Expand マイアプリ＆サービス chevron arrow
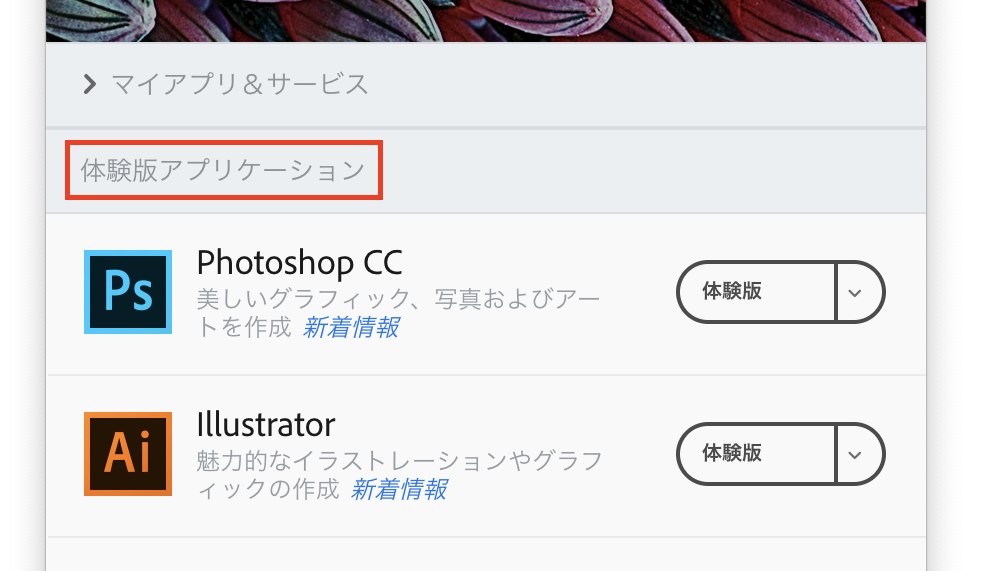The width and height of the screenshot is (998, 571). point(90,84)
